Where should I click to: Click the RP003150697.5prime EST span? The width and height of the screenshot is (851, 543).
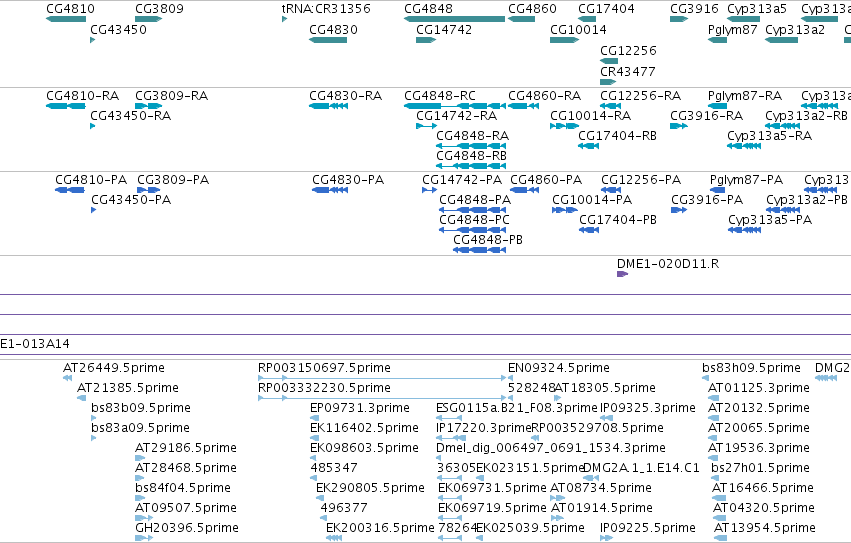click(x=382, y=378)
